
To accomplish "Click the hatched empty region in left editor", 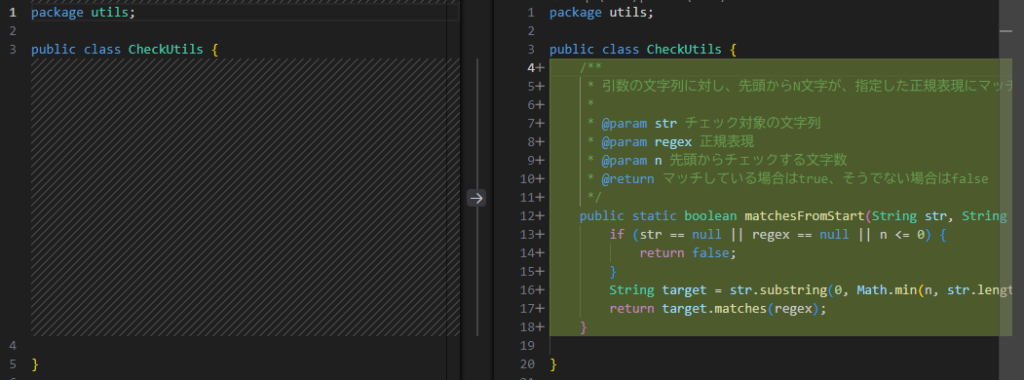I will tap(245, 197).
